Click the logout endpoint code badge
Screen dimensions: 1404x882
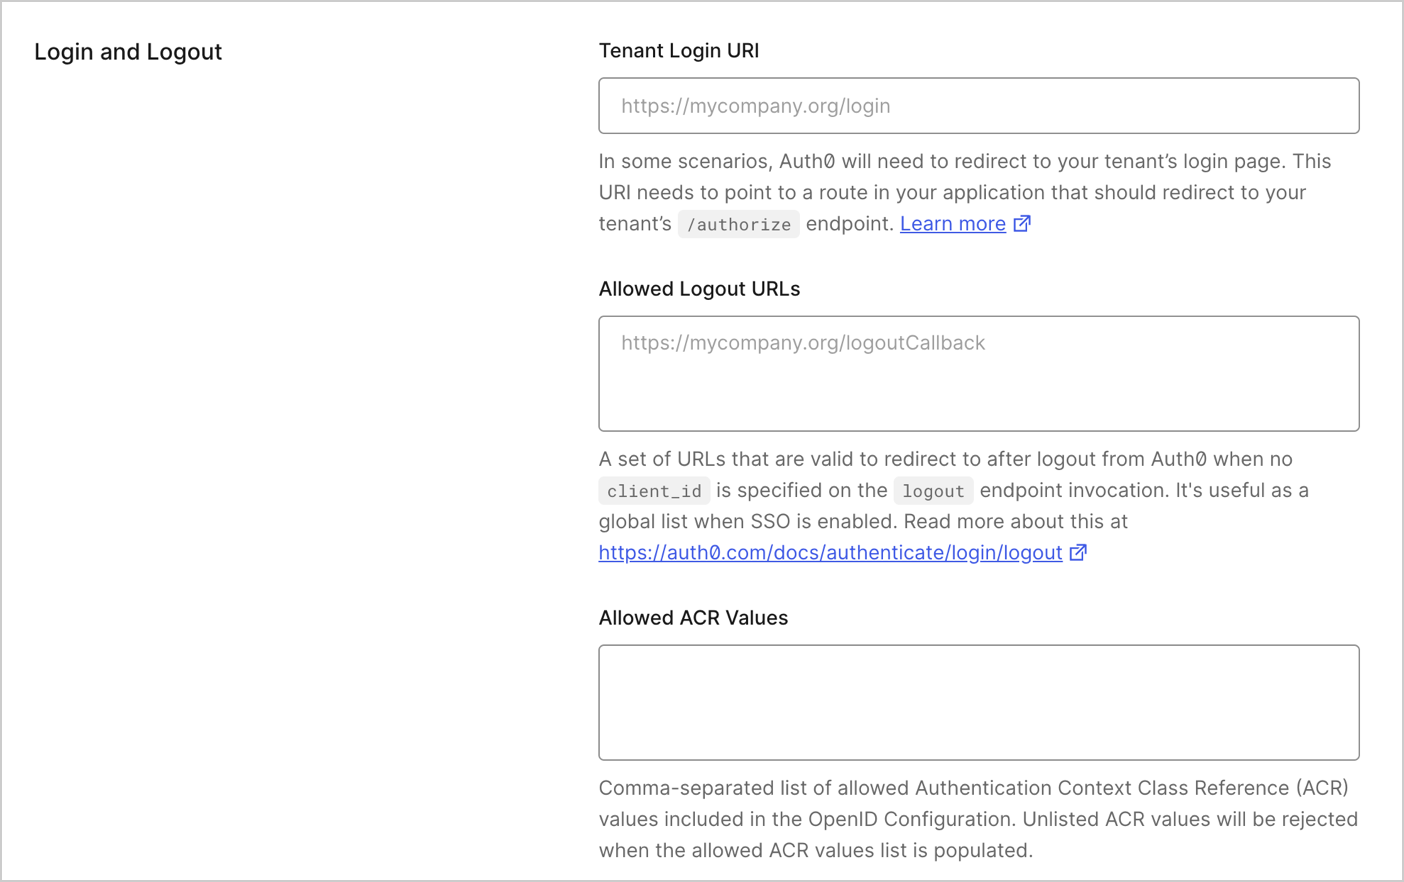933,491
